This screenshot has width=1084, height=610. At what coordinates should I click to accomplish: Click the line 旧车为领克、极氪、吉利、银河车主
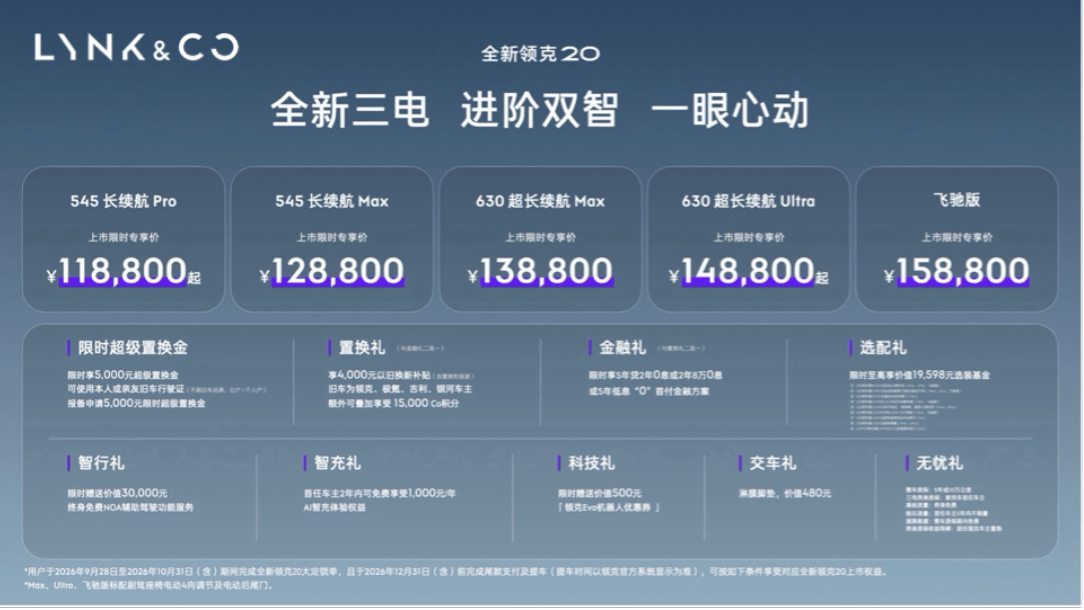click(x=400, y=389)
